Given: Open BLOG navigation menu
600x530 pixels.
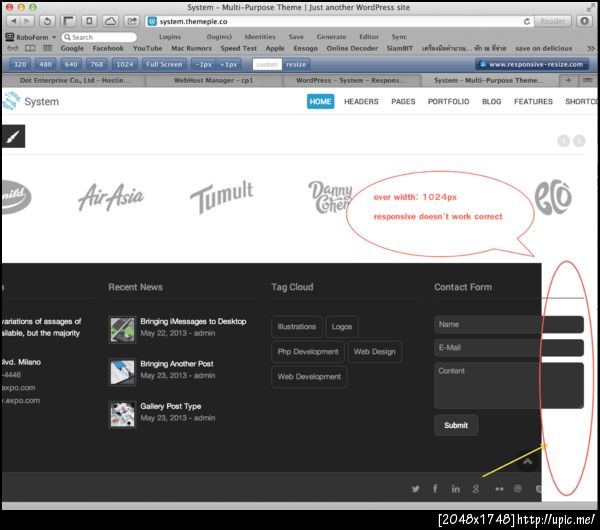Looking at the screenshot, I should (x=492, y=101).
